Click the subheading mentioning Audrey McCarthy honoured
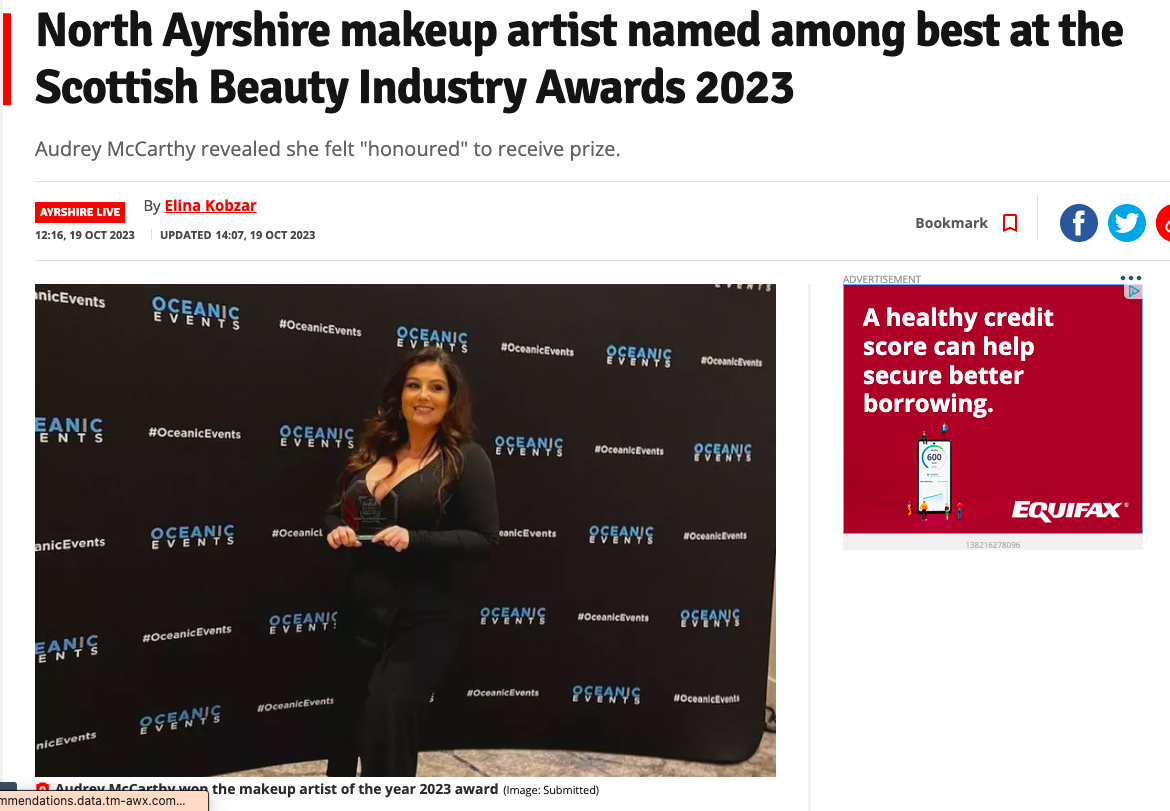Viewport: 1170px width, 811px height. coord(328,149)
